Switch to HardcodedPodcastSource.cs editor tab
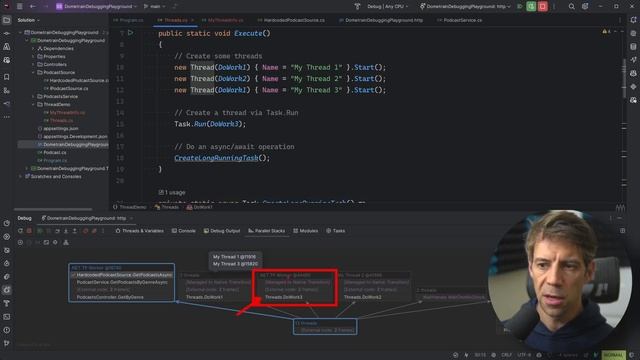 [291, 20]
